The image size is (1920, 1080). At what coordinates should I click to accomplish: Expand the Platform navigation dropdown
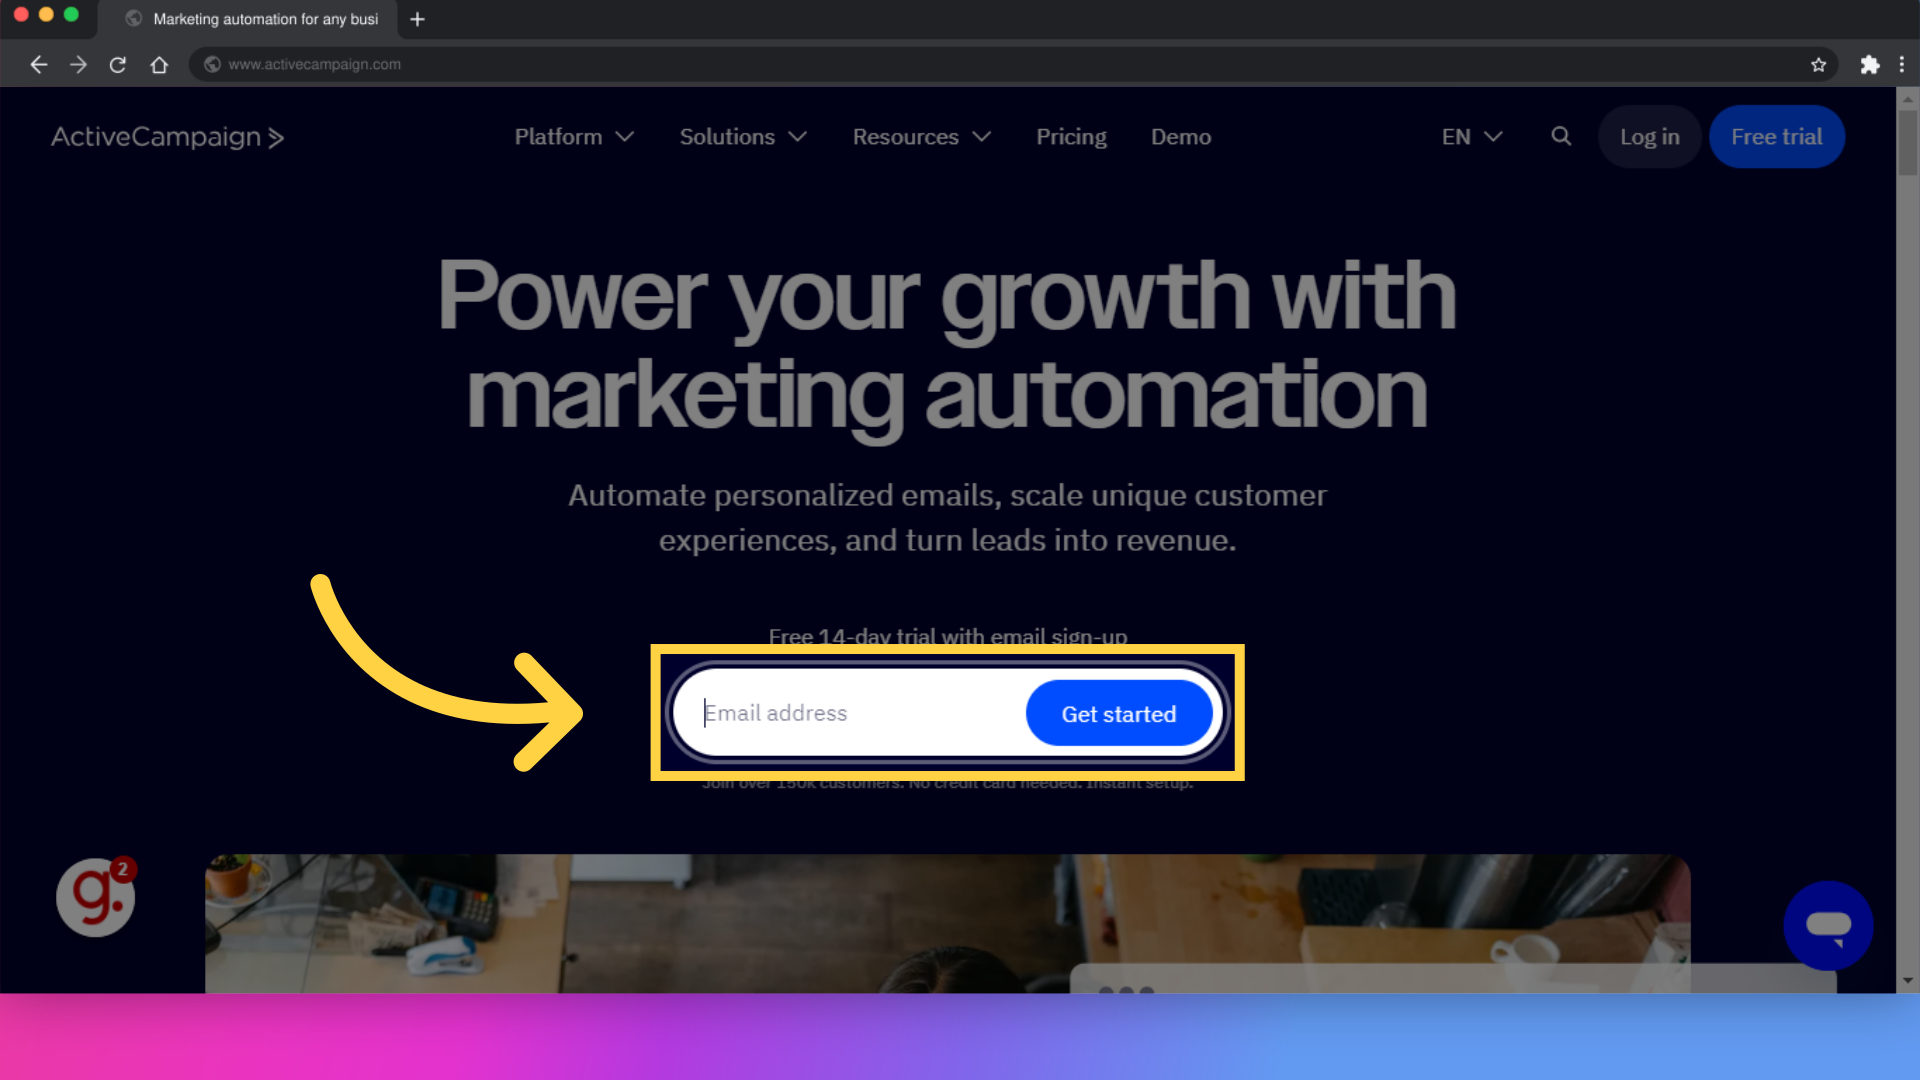[x=572, y=136]
